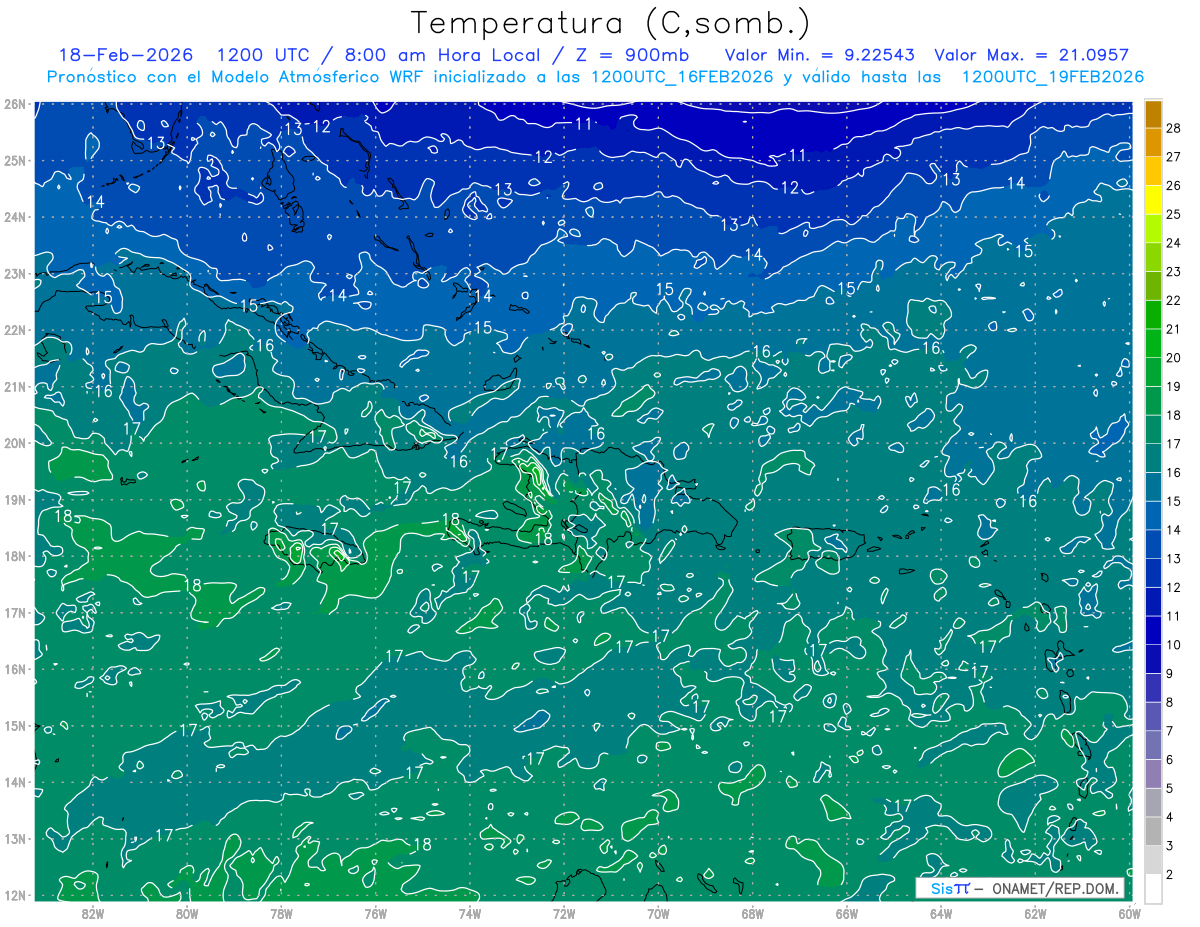Click the "15N" latitude axis label
This screenshot has height=927, width=1200.
[x=15, y=725]
